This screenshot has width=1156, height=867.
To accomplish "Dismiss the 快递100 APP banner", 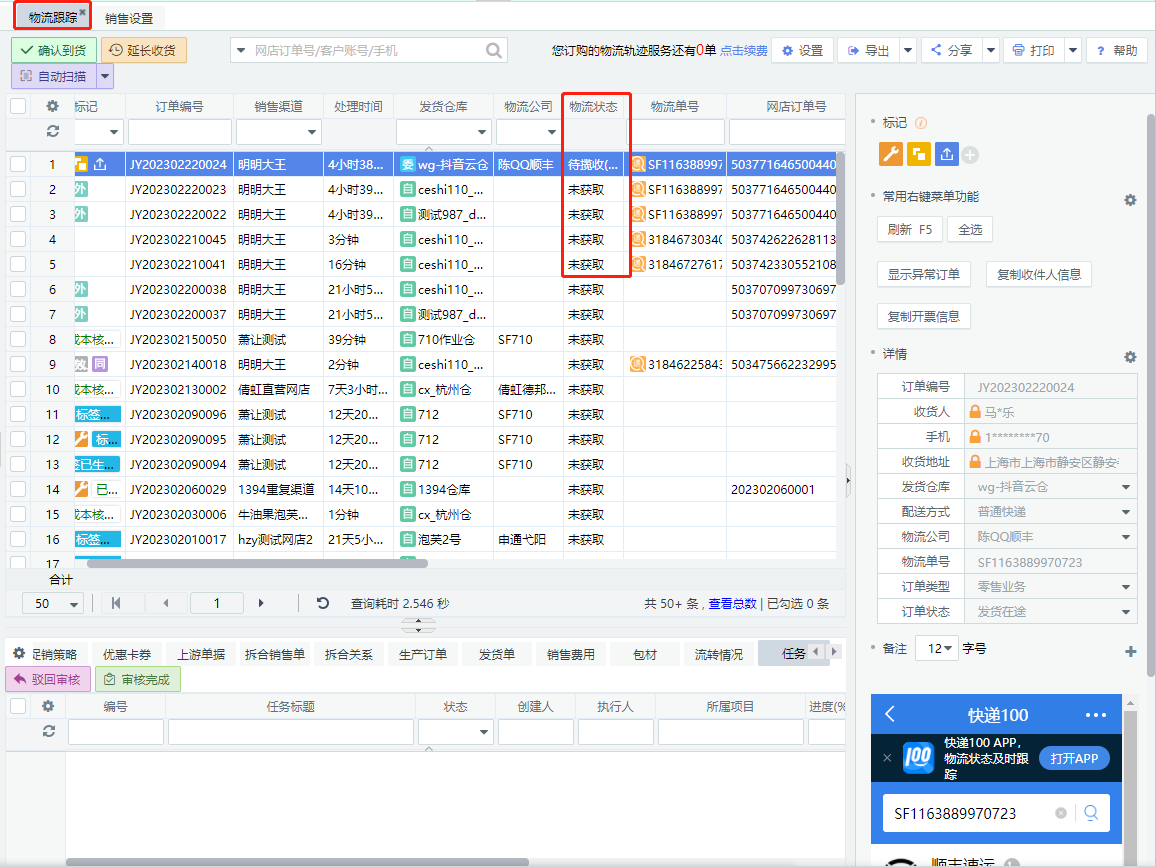I will (887, 758).
